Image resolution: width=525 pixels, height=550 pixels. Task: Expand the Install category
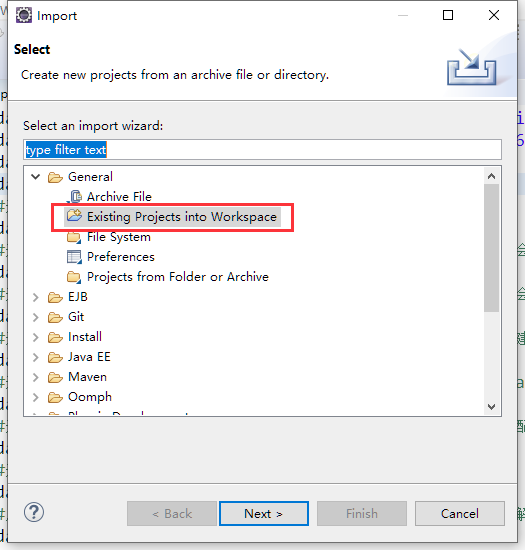(x=35, y=337)
